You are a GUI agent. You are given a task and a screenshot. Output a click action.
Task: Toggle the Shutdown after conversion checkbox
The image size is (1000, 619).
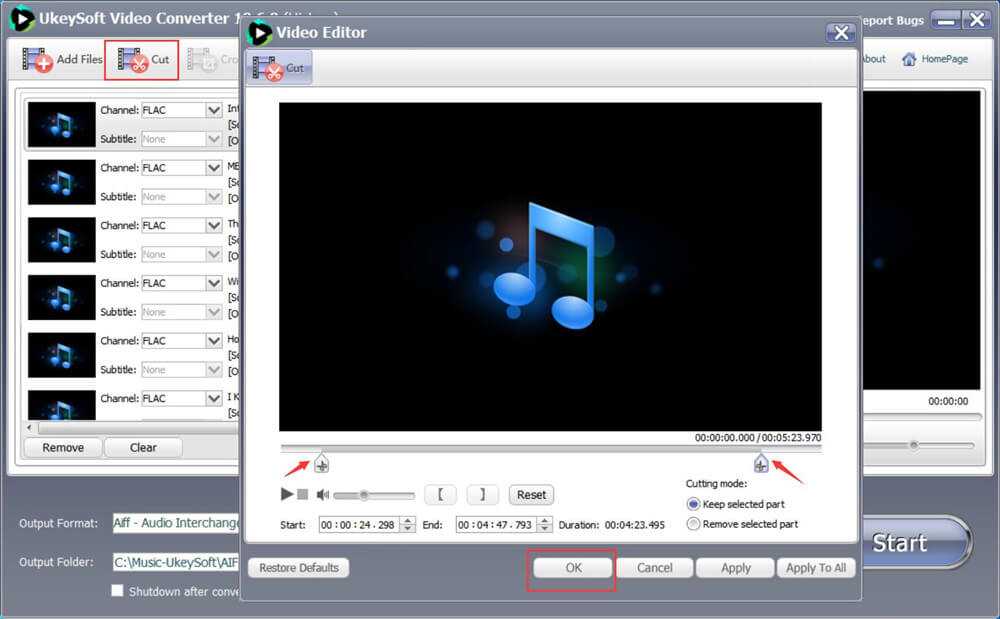click(118, 591)
